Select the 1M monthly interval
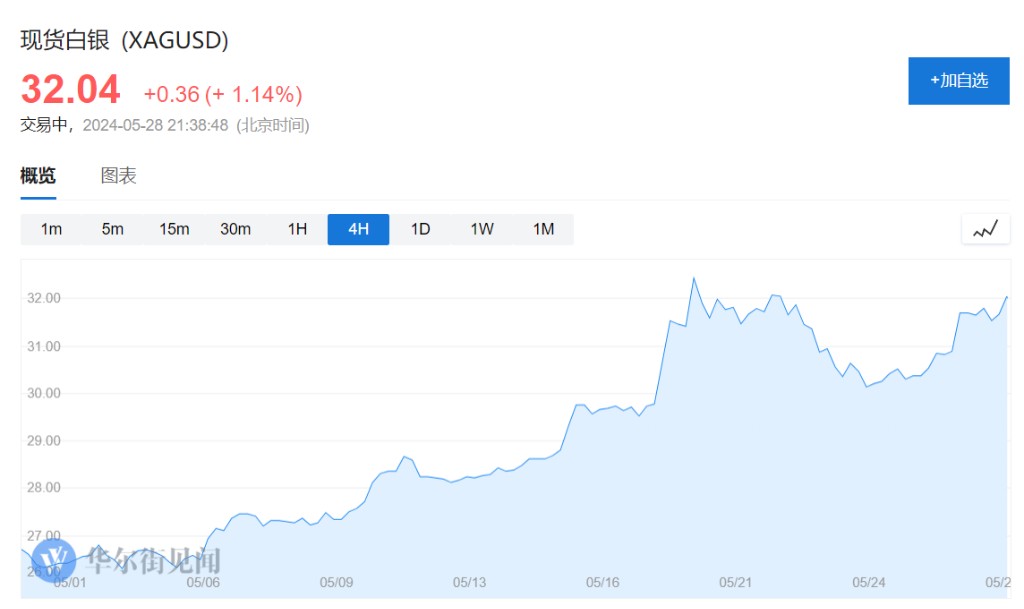The width and height of the screenshot is (1024, 609). [x=543, y=229]
